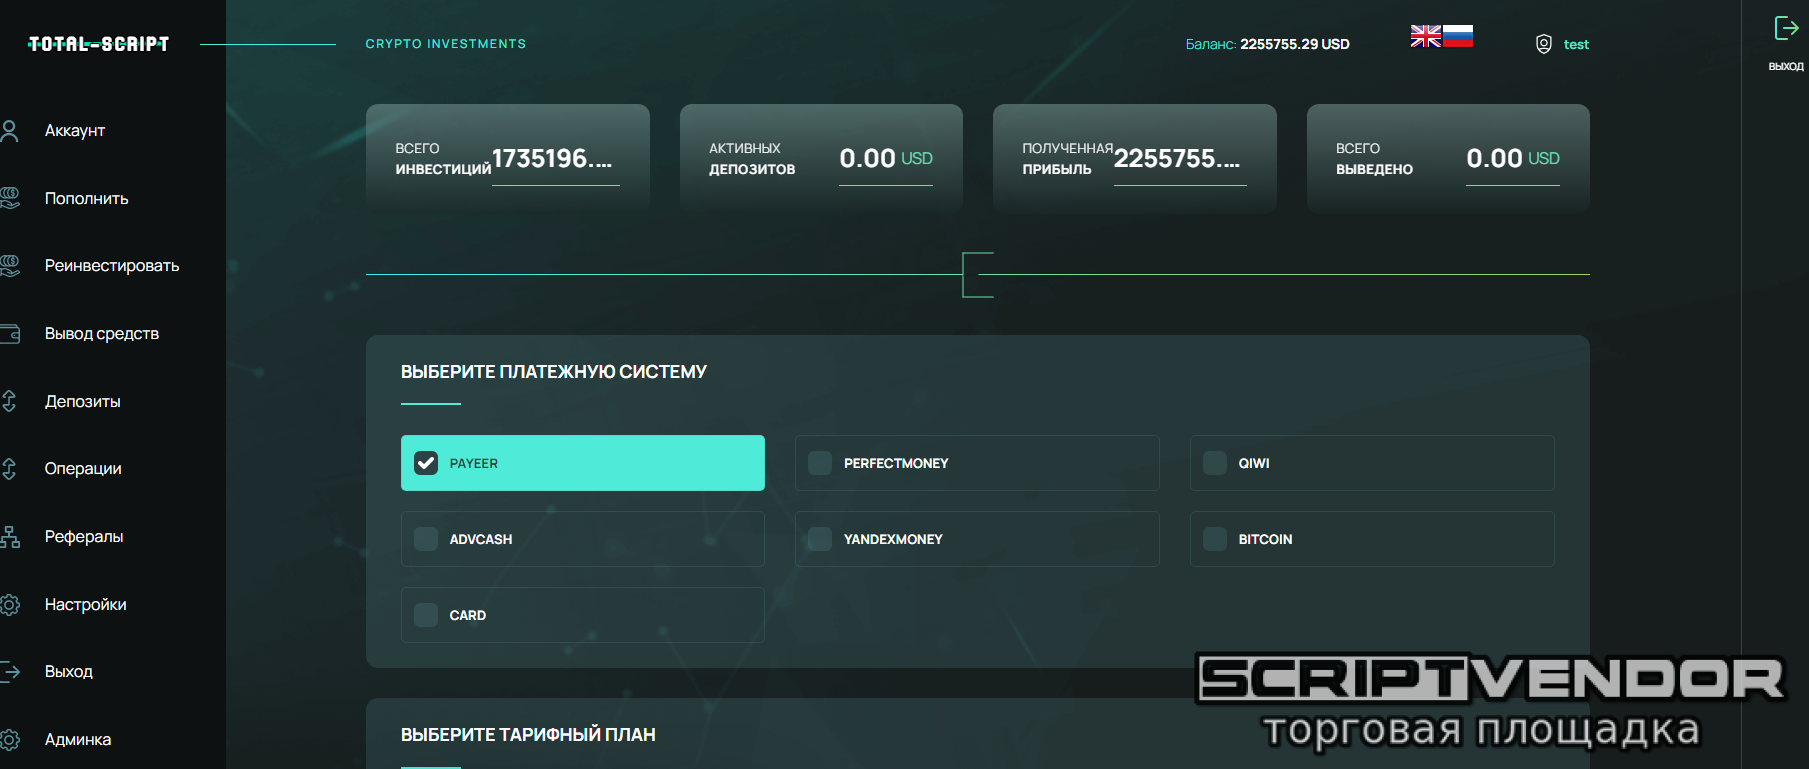
Task: Click the hierarchy icon beside Рефералы
Action: (10, 537)
